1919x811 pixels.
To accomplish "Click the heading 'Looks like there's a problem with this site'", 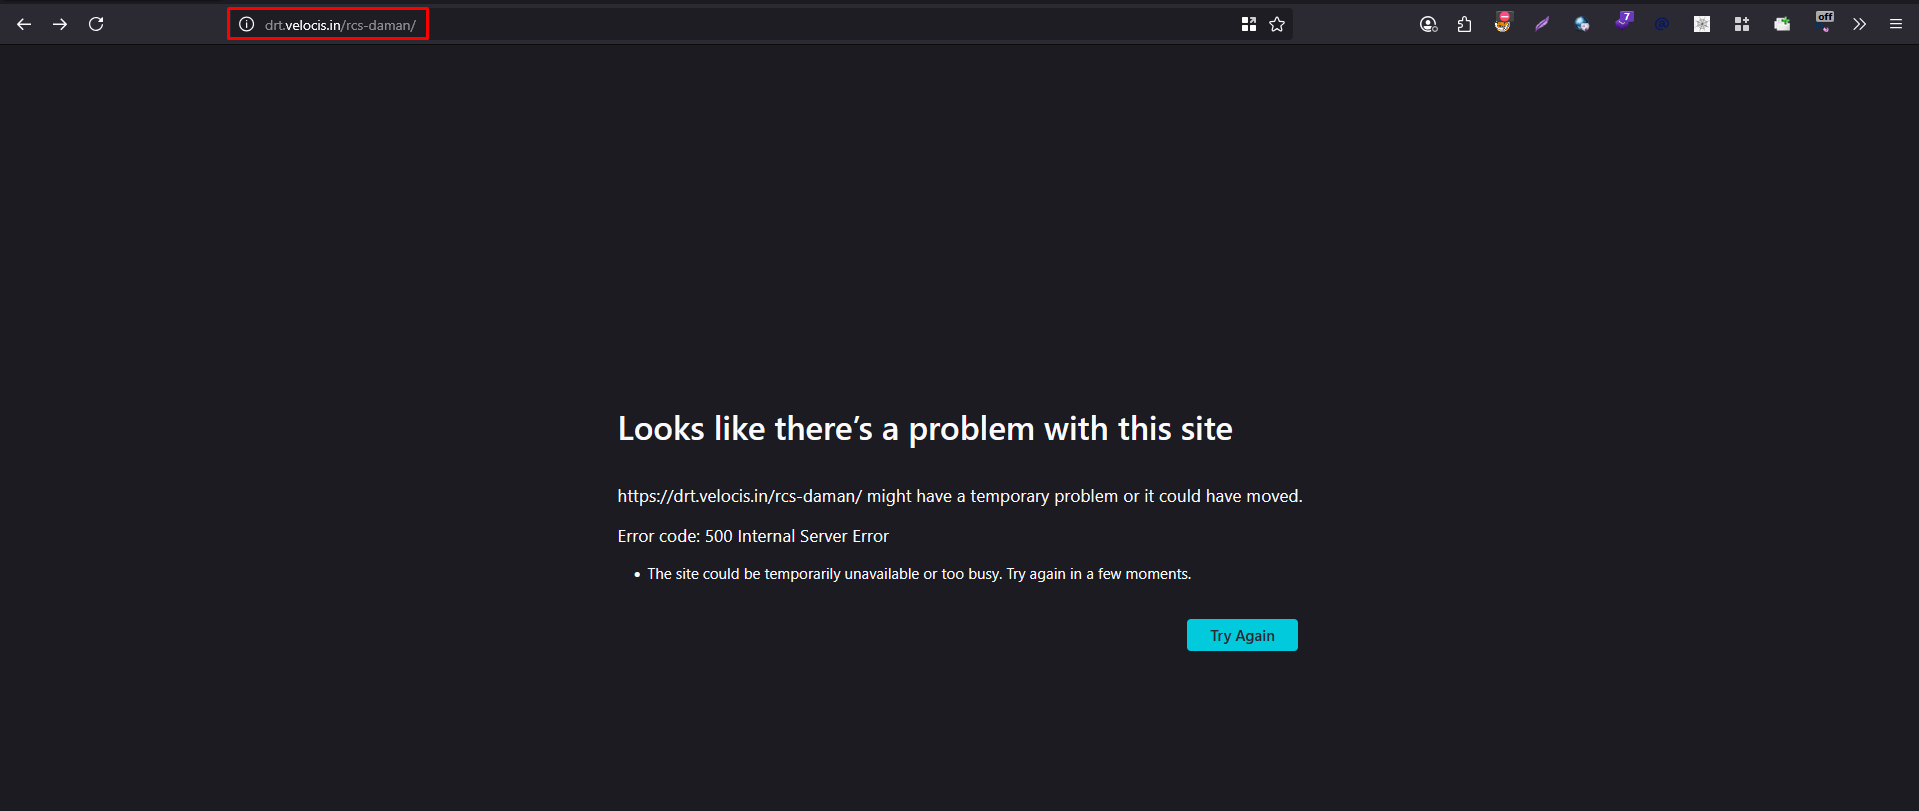I will tap(925, 429).
